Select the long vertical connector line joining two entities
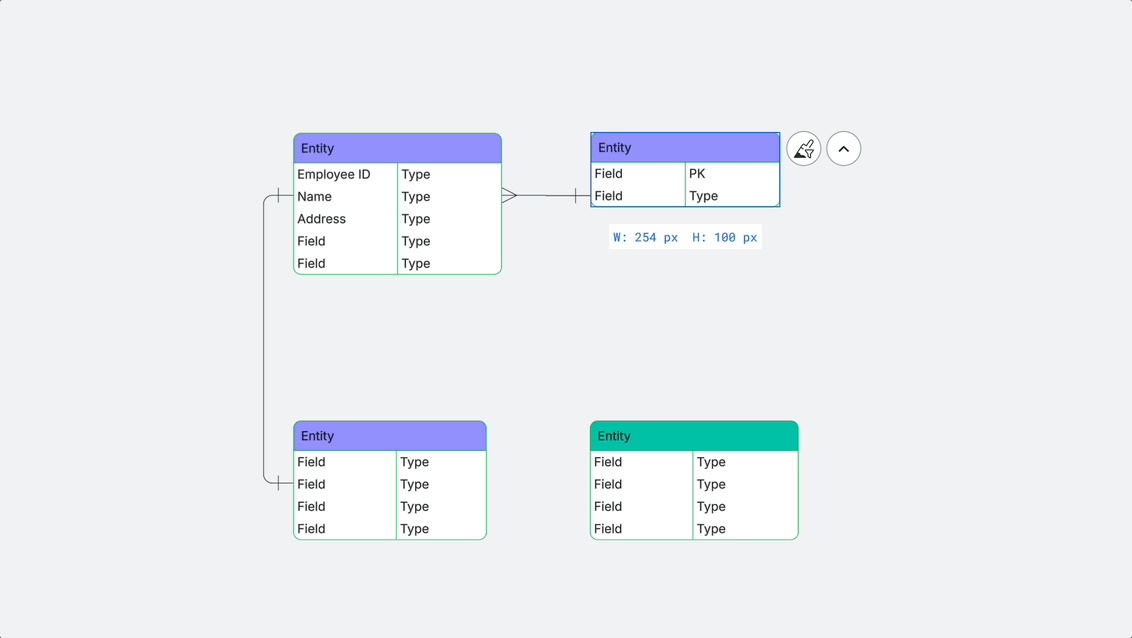The width and height of the screenshot is (1132, 638). tap(264, 339)
